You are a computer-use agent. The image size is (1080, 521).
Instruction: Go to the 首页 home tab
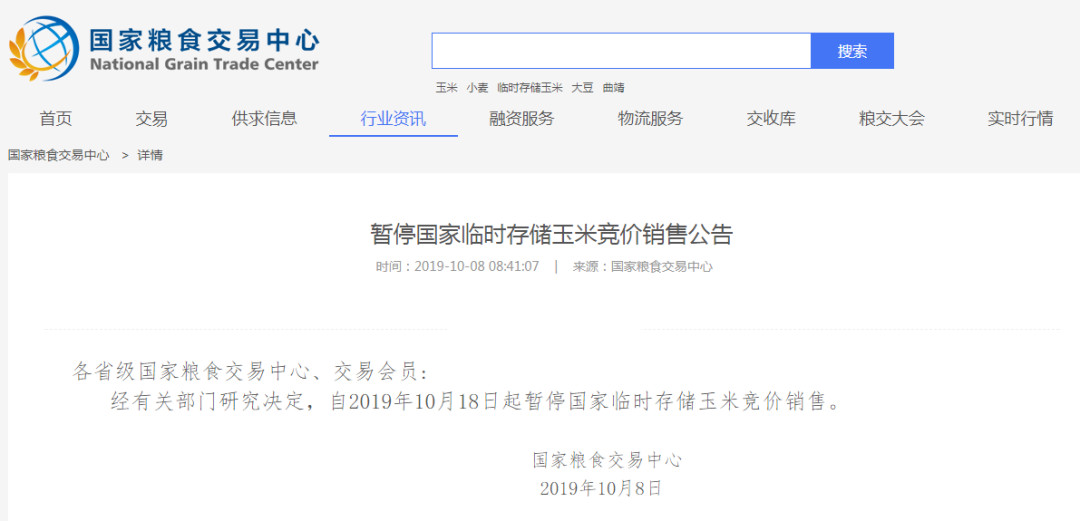pyautogui.click(x=56, y=119)
